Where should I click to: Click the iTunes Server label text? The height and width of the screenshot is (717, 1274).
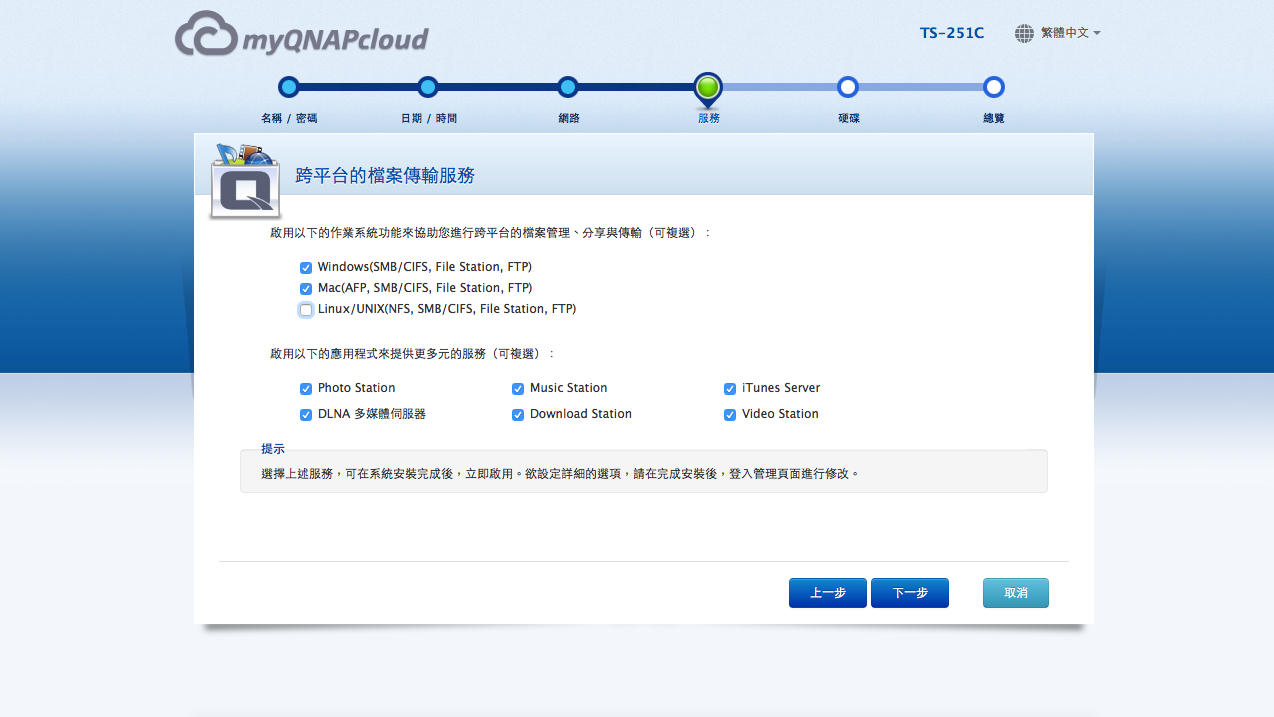781,388
